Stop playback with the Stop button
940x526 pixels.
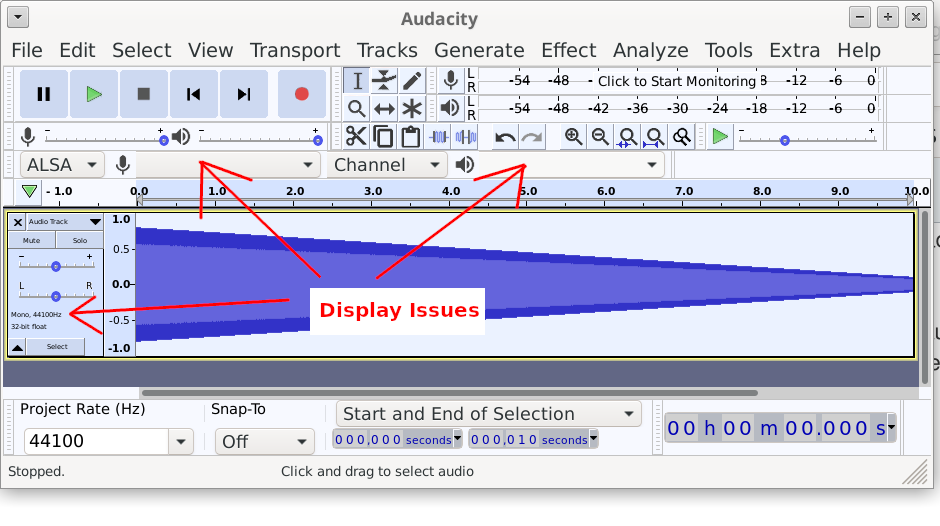143,94
